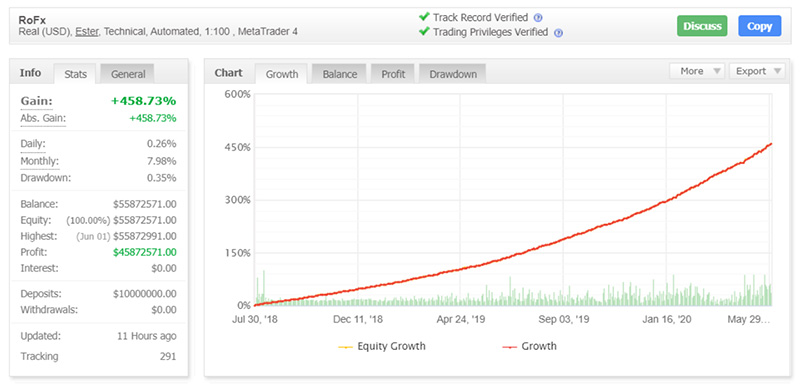Open the Drawdown chart tab
Image resolution: width=800 pixels, height=386 pixels.
tap(453, 74)
